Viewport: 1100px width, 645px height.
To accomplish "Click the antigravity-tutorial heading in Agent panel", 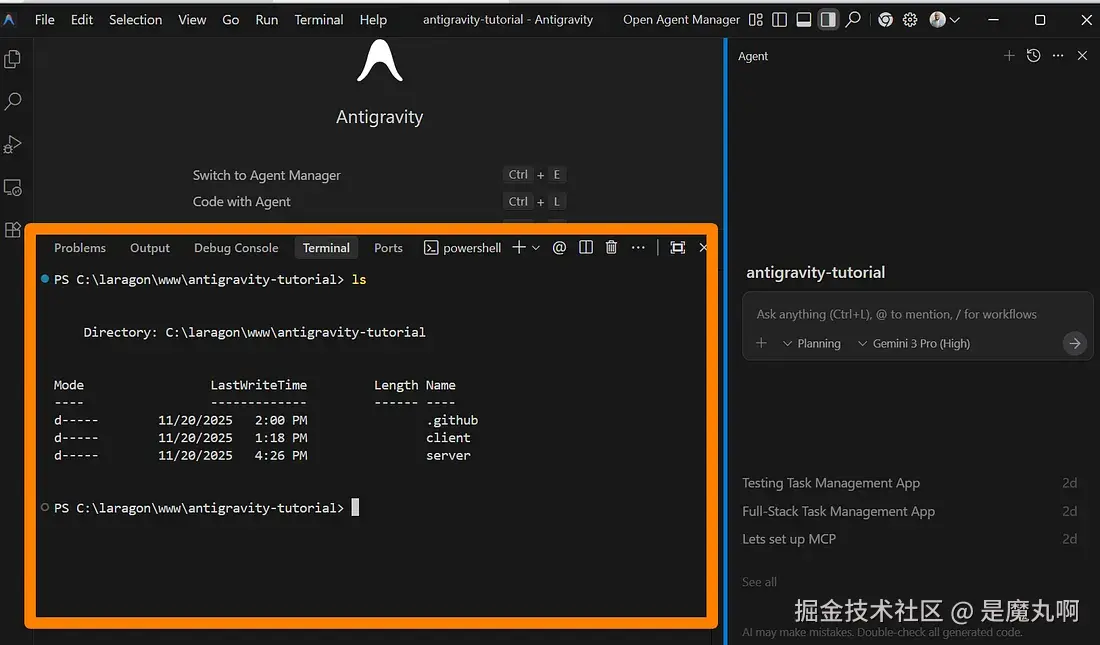I will tap(815, 272).
